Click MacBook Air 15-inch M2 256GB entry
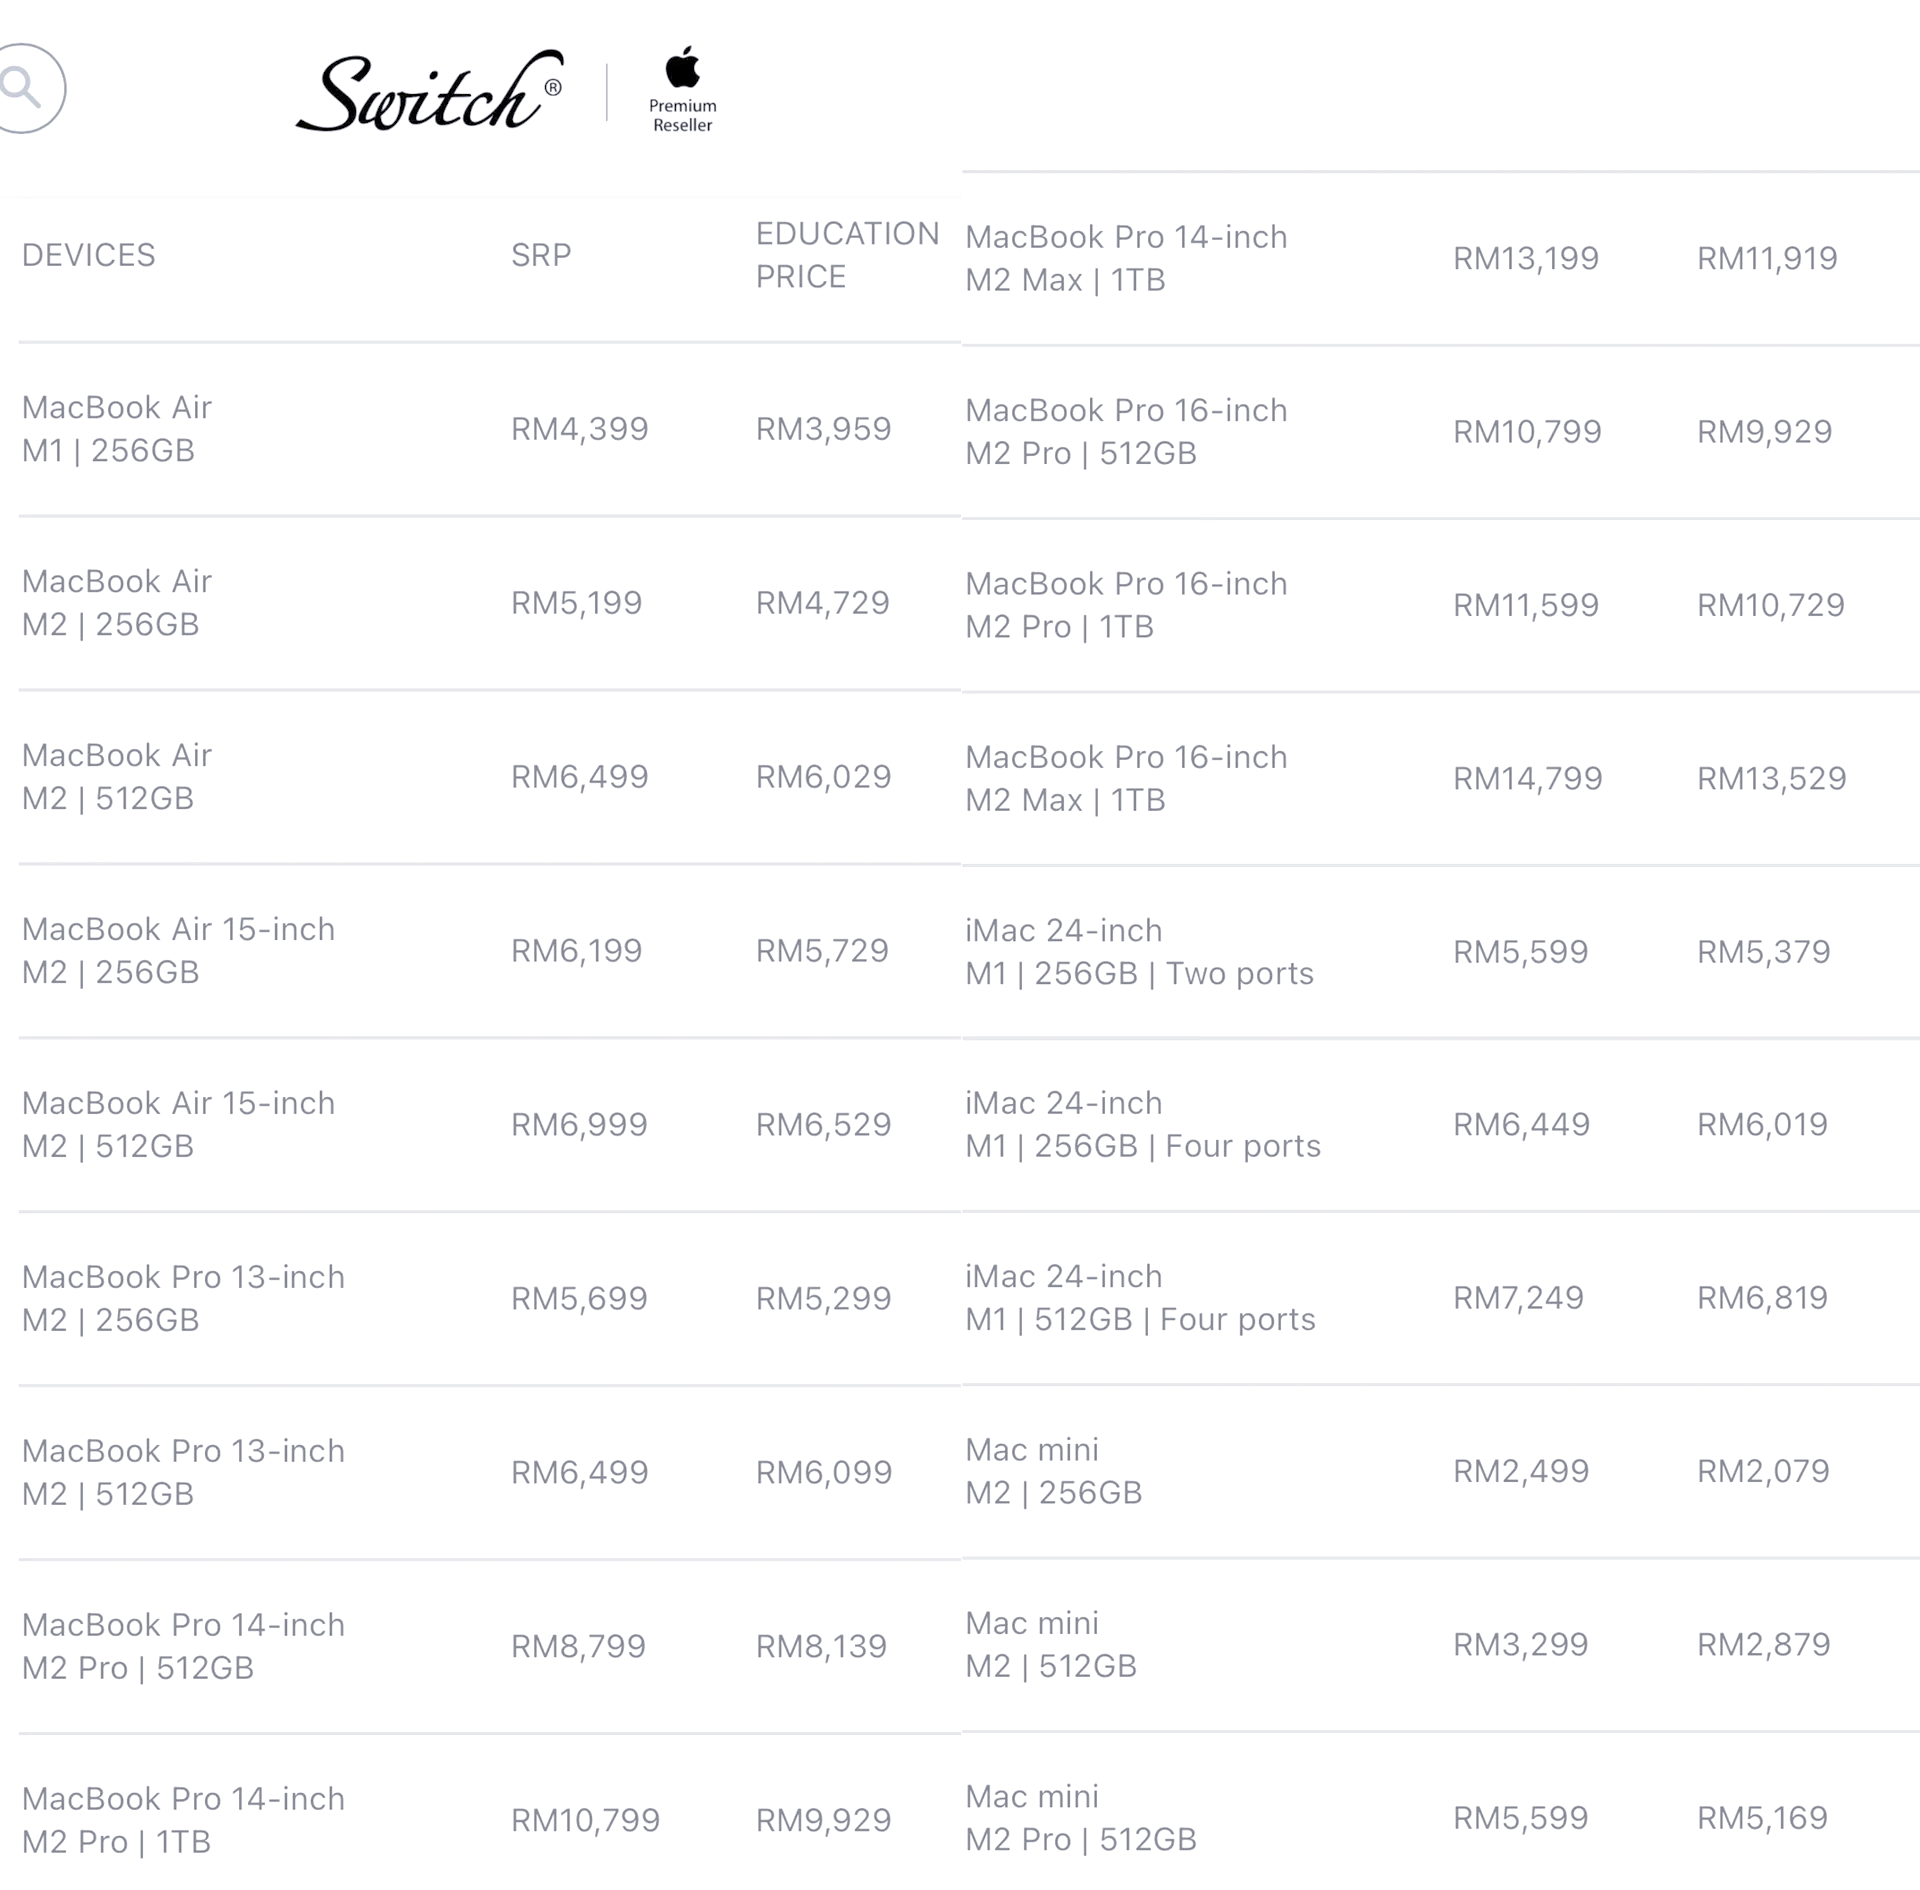Screen dimensions: 1920x1890 178,950
